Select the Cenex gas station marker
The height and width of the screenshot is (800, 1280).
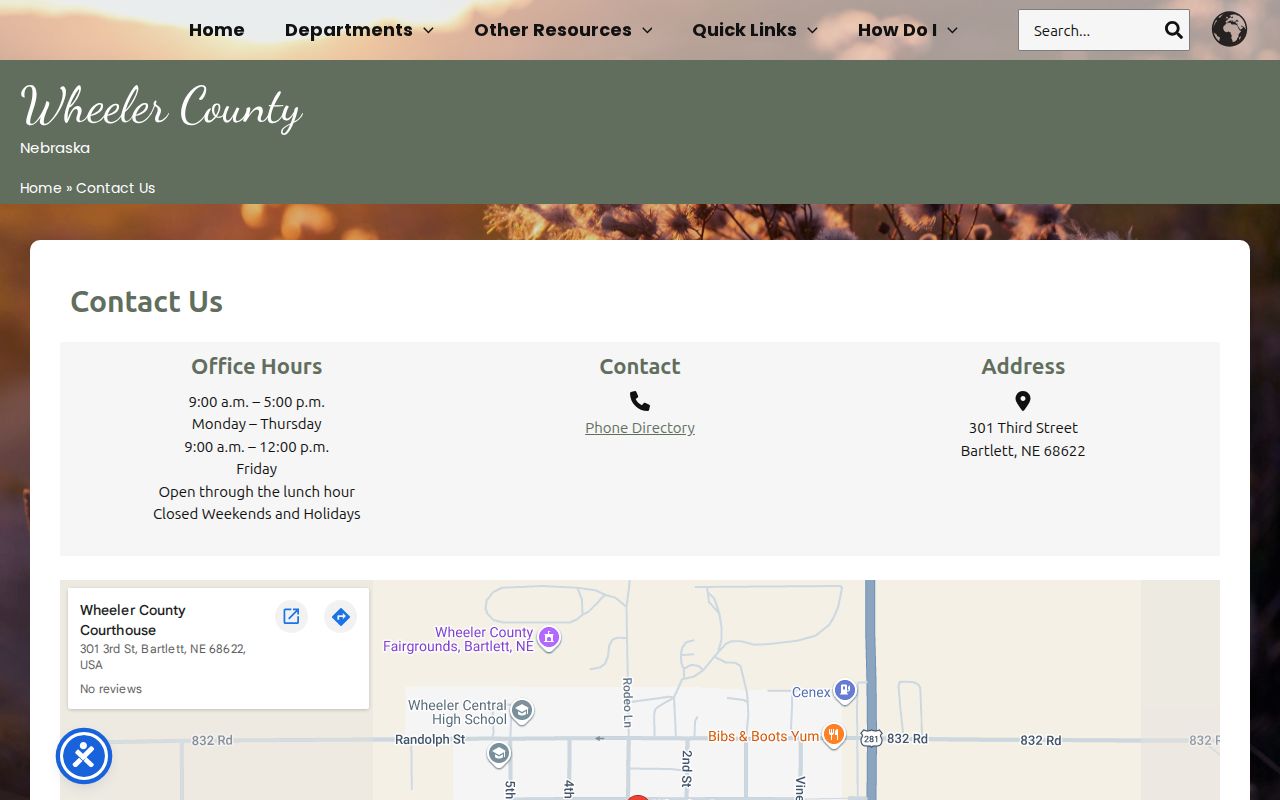coord(845,690)
